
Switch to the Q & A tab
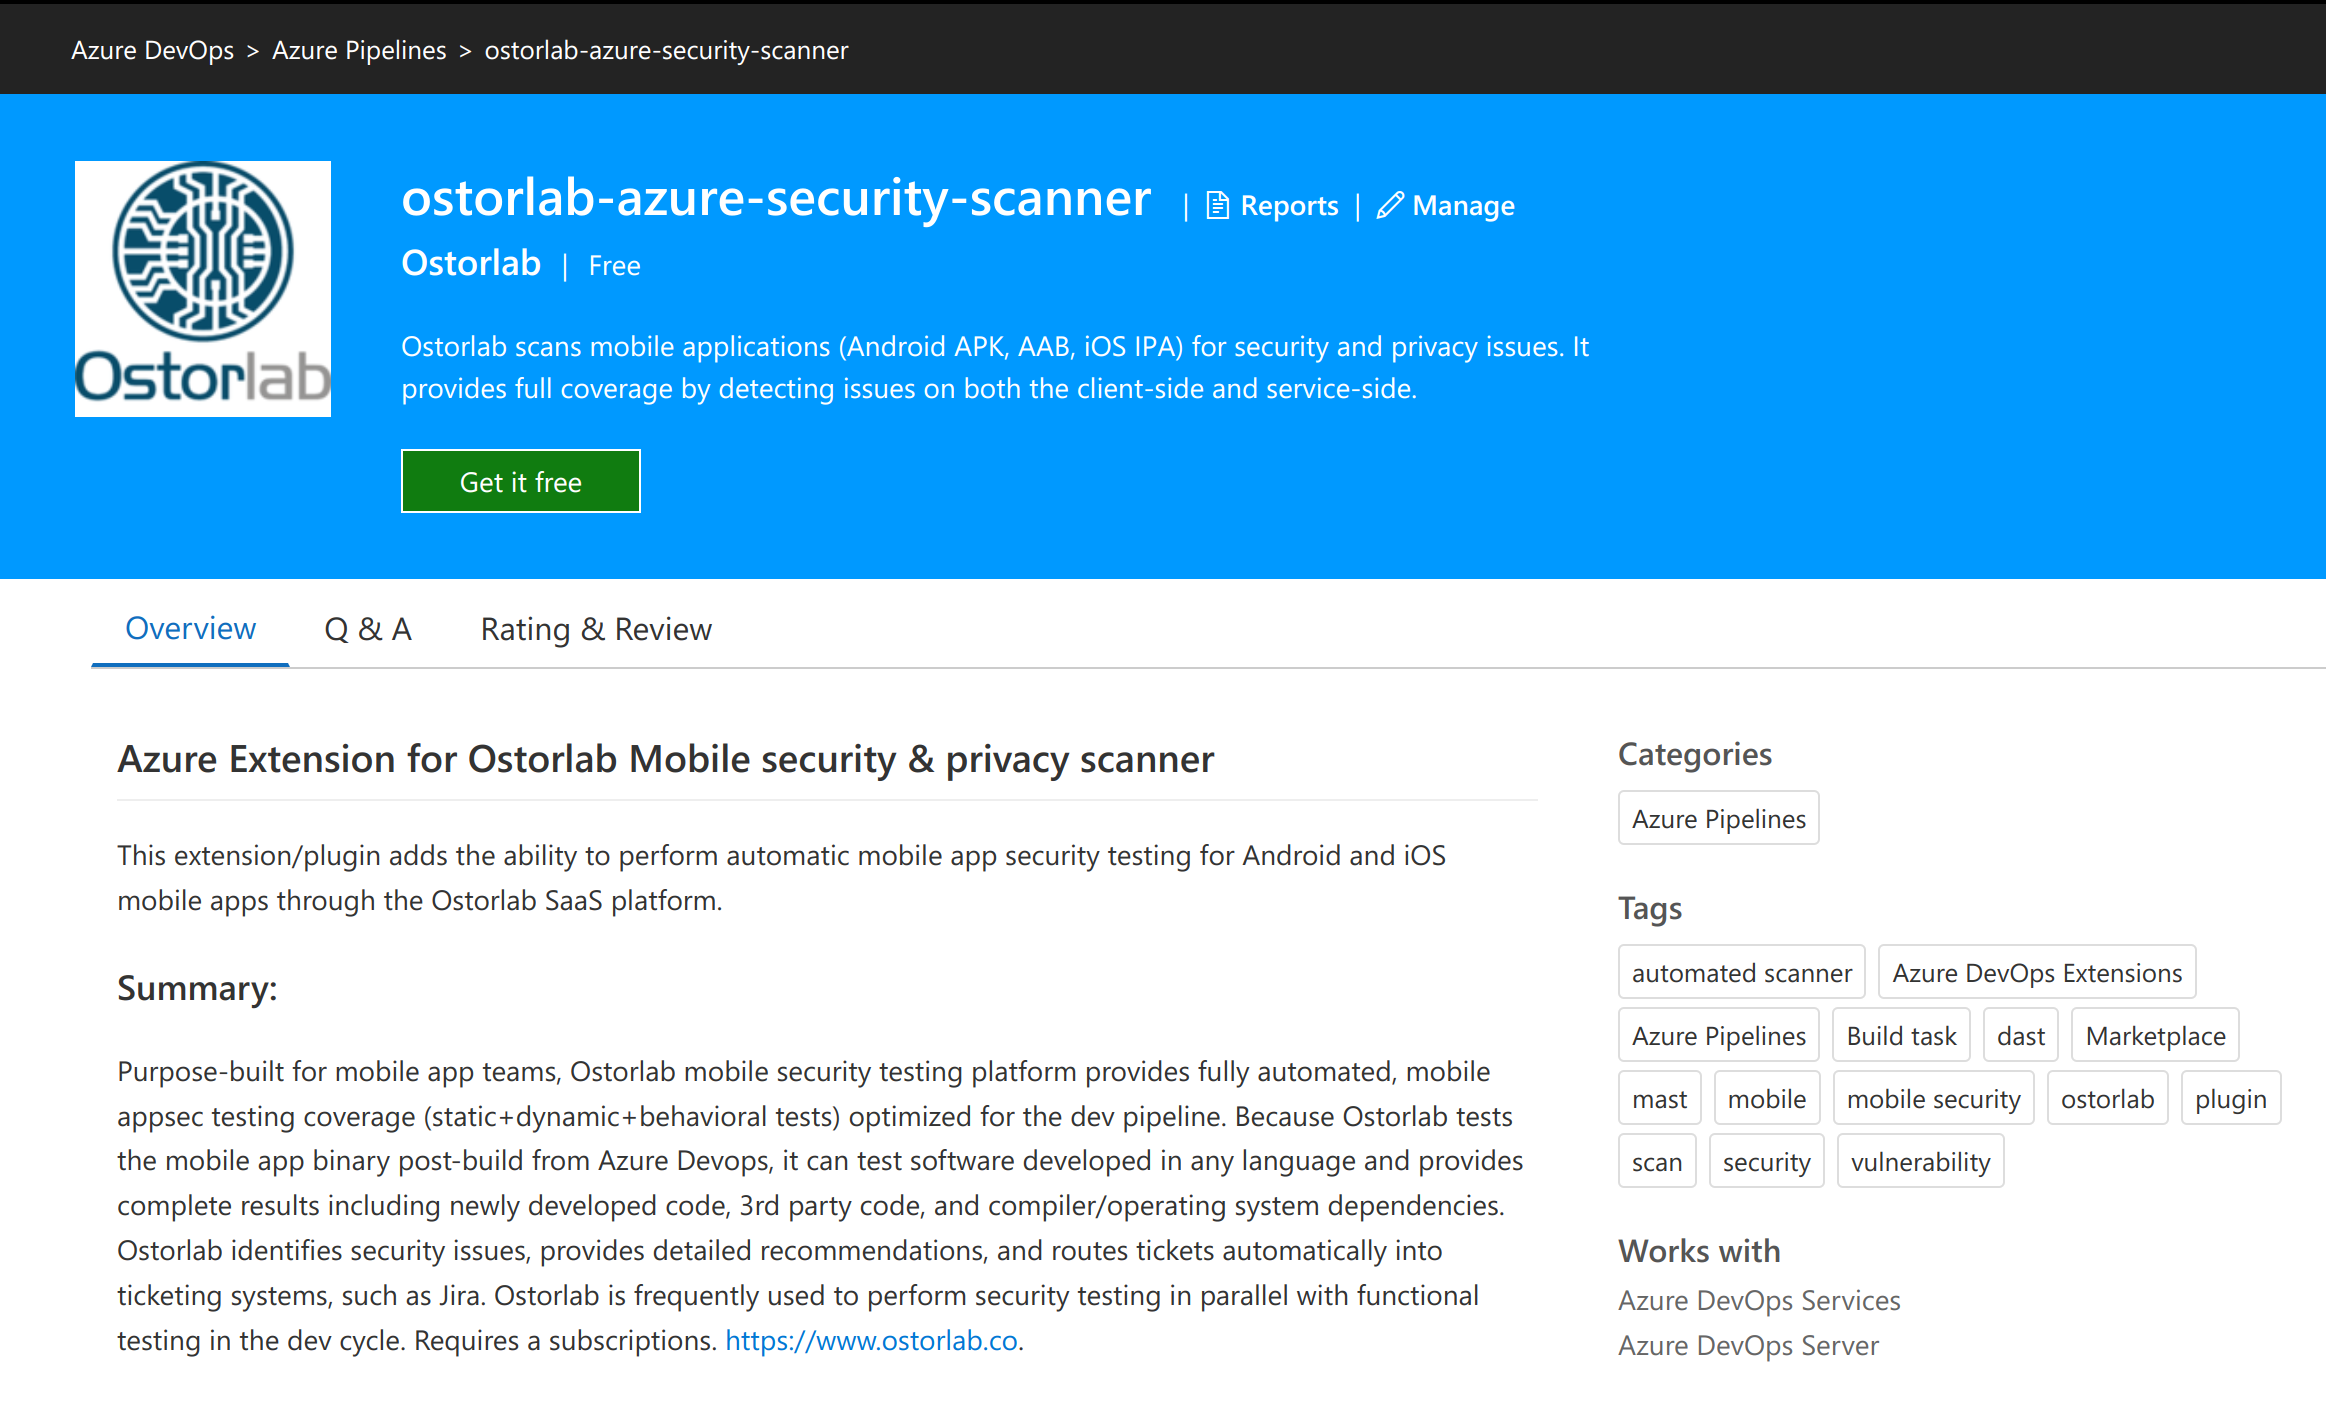click(x=368, y=628)
